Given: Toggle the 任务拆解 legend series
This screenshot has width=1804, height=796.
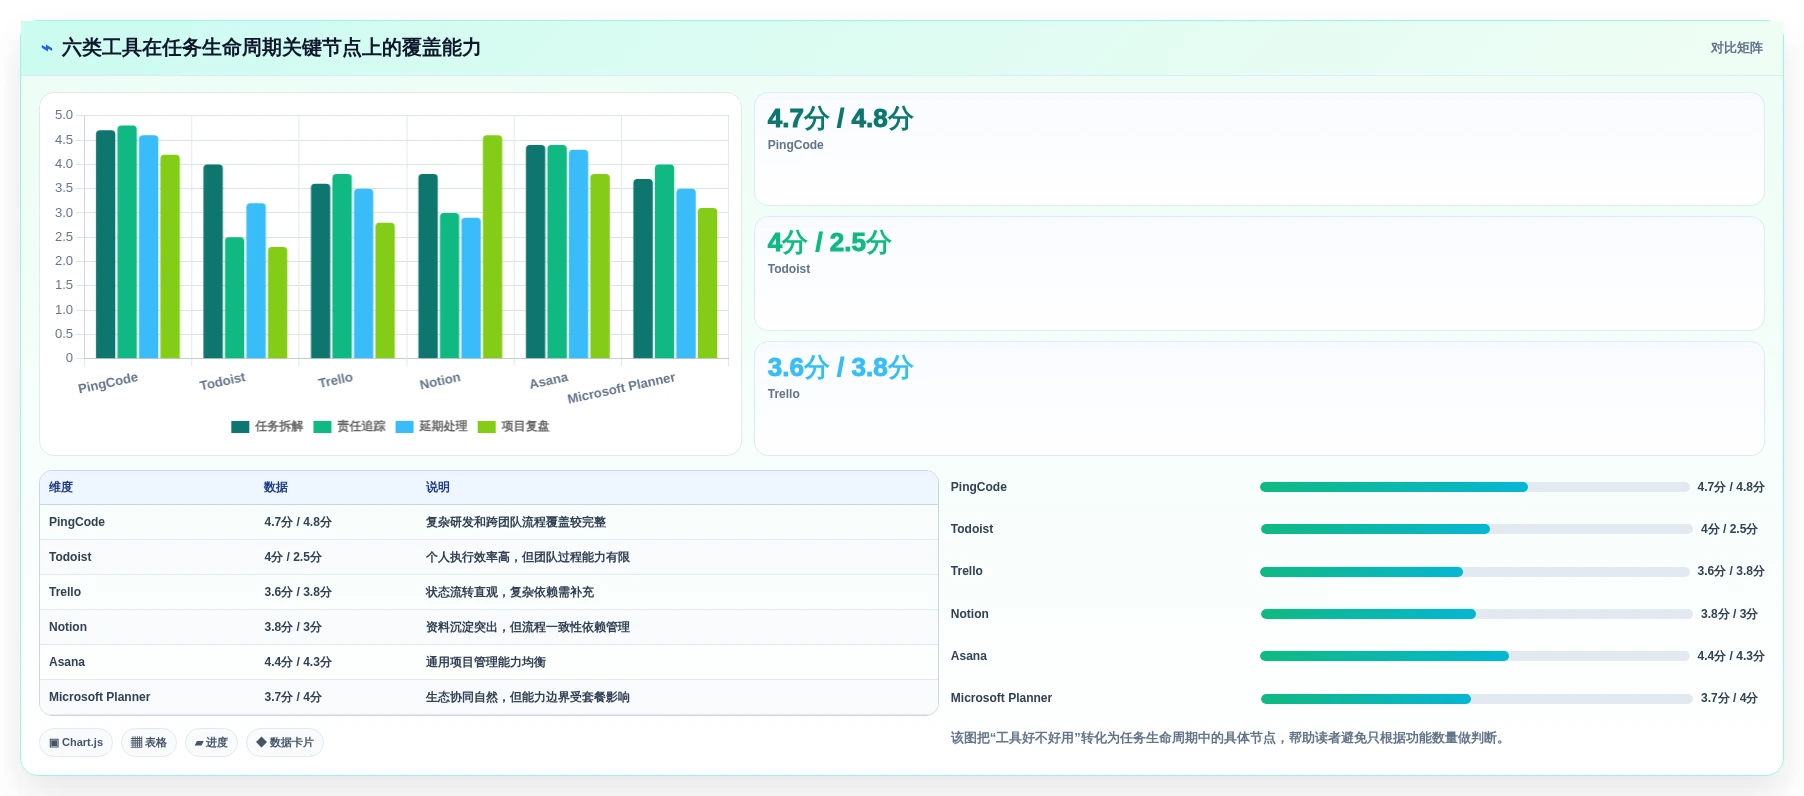Looking at the screenshot, I should [267, 426].
